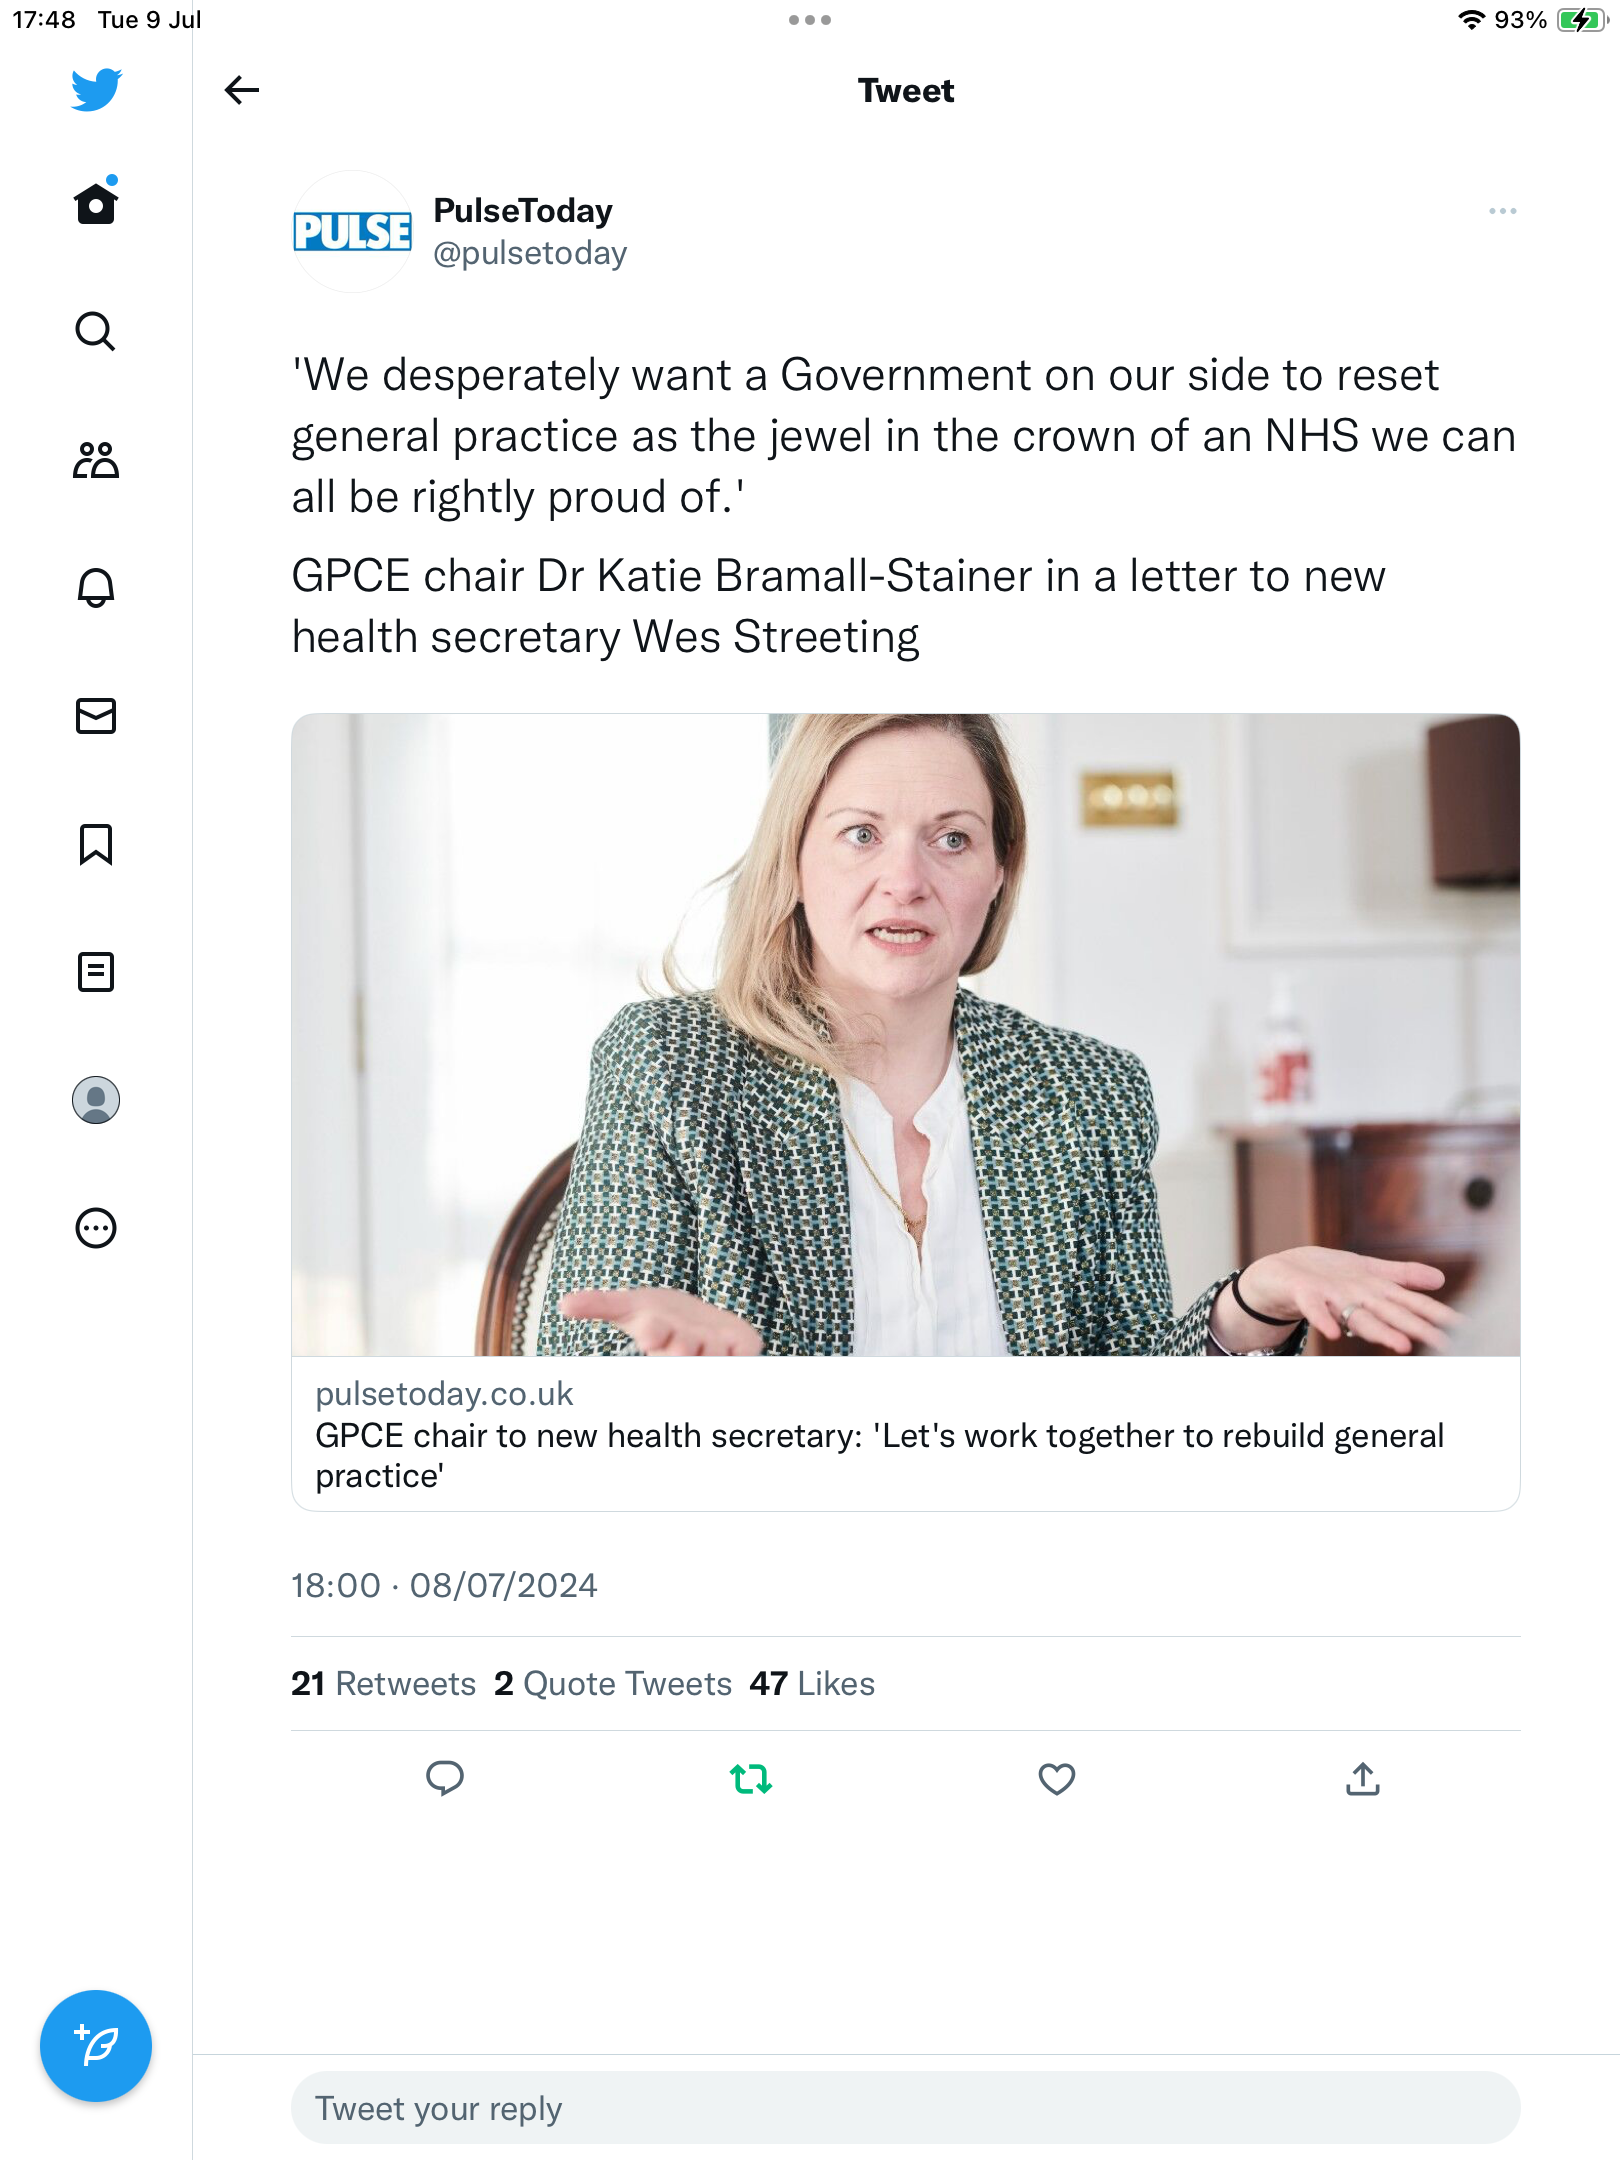Image resolution: width=1620 pixels, height=2160 pixels.
Task: Open the More circle menu in sidebar
Action: pyautogui.click(x=96, y=1228)
